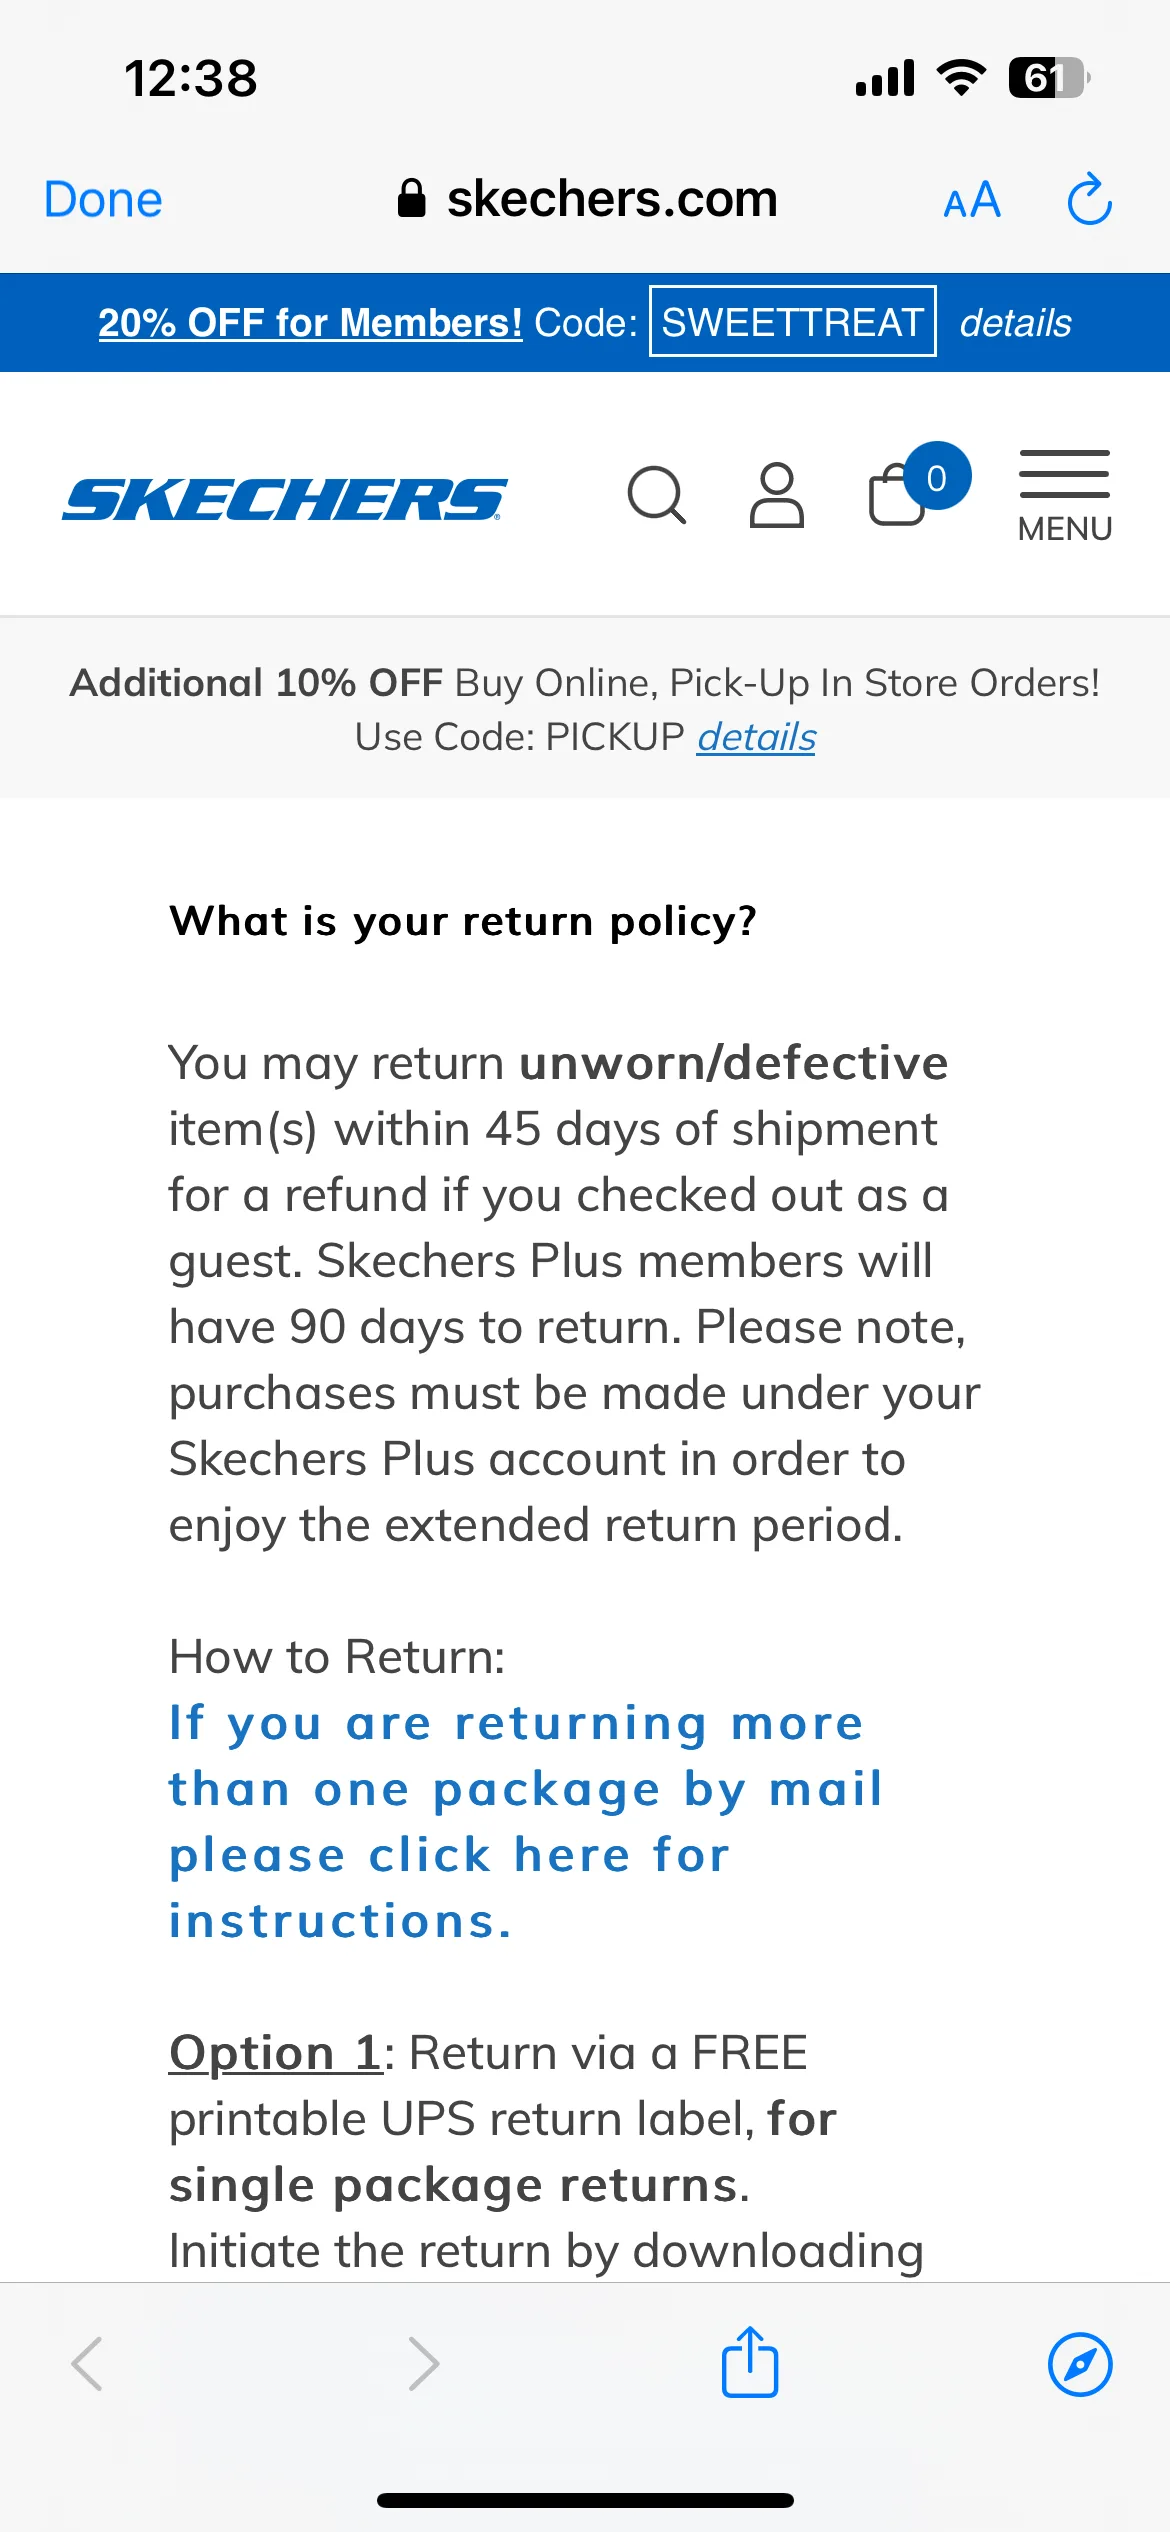Open details link in blue banner
The image size is (1170, 2532).
point(1015,323)
